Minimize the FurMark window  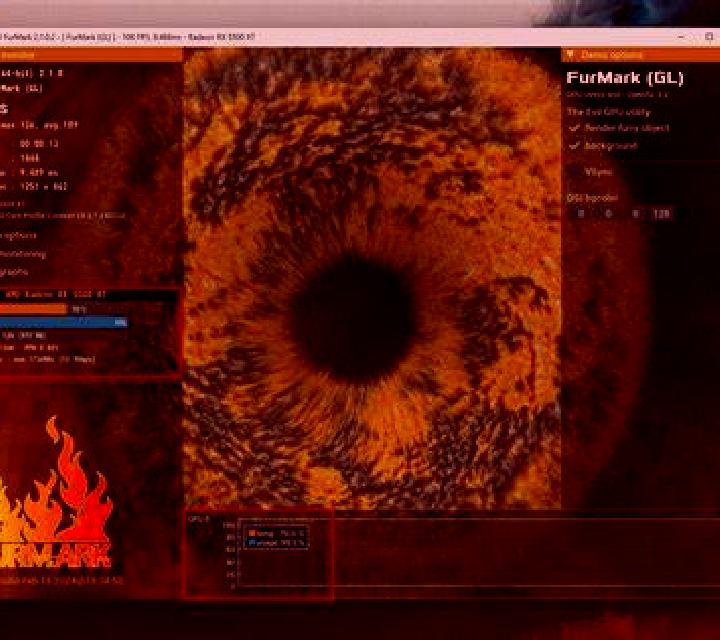(681, 37)
